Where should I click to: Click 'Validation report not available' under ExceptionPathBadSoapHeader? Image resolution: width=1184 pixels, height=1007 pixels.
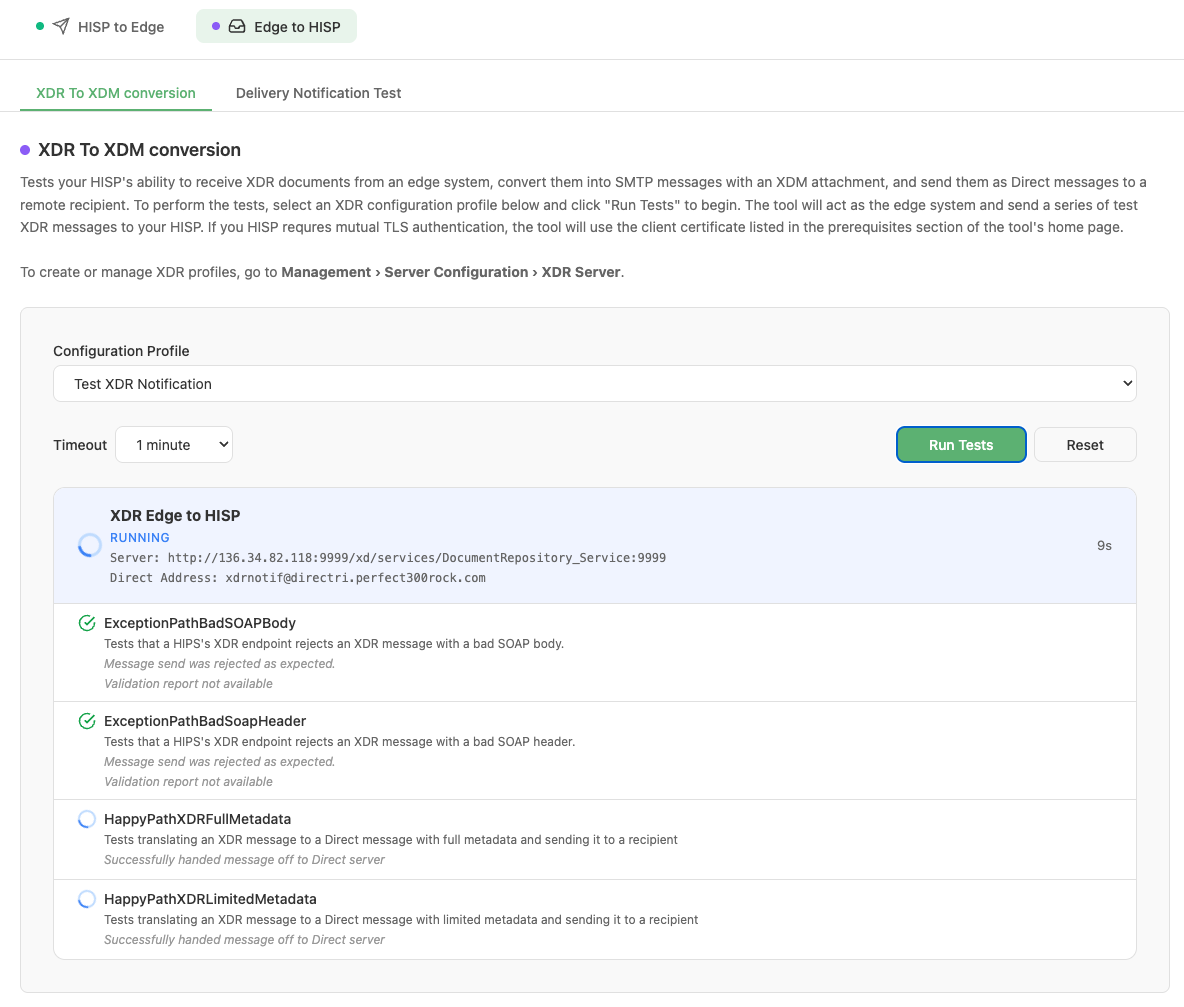pyautogui.click(x=188, y=782)
